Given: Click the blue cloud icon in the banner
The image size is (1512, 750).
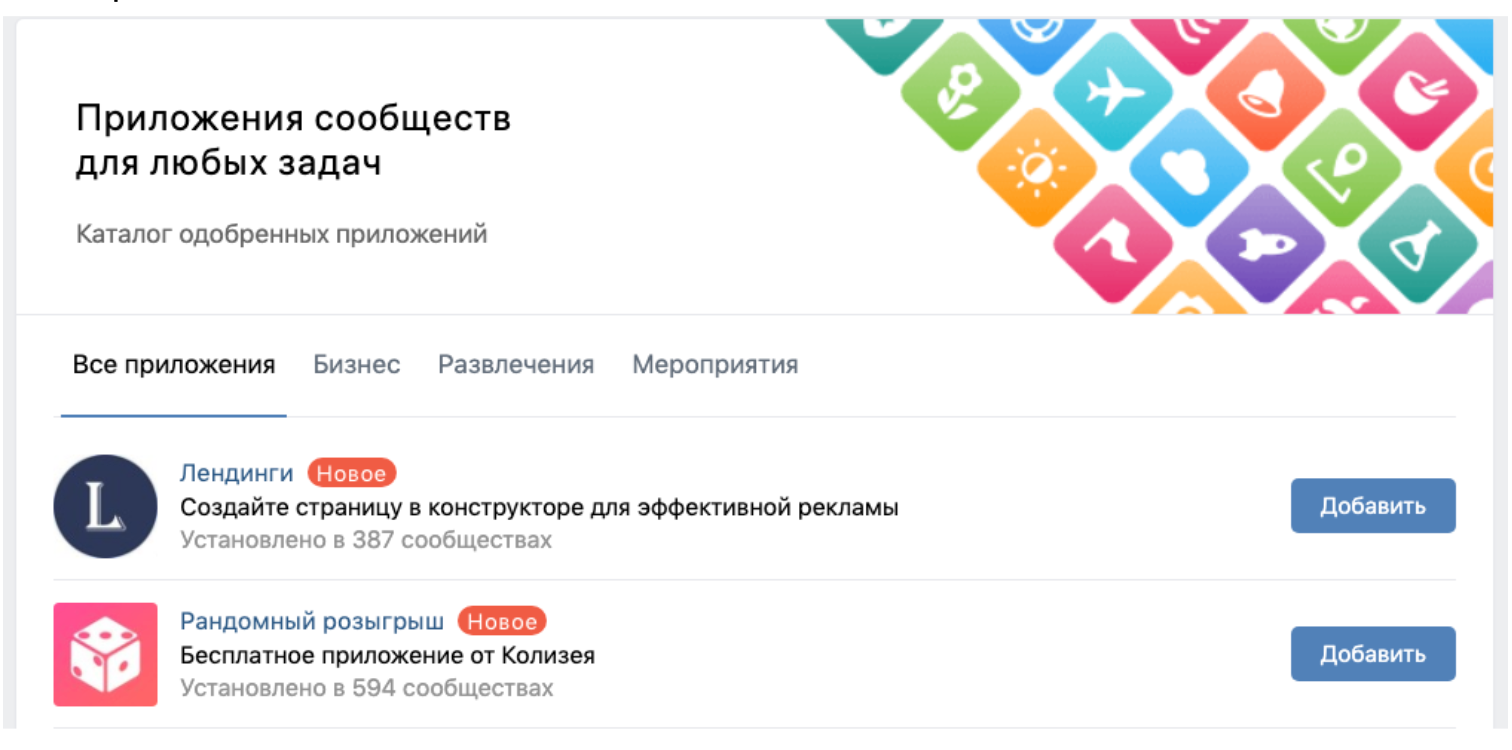Looking at the screenshot, I should (1188, 169).
